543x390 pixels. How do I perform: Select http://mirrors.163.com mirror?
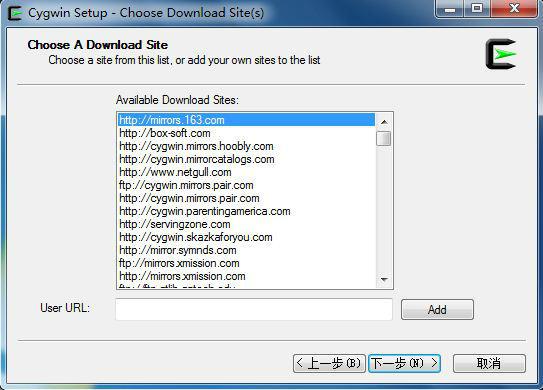(x=246, y=120)
